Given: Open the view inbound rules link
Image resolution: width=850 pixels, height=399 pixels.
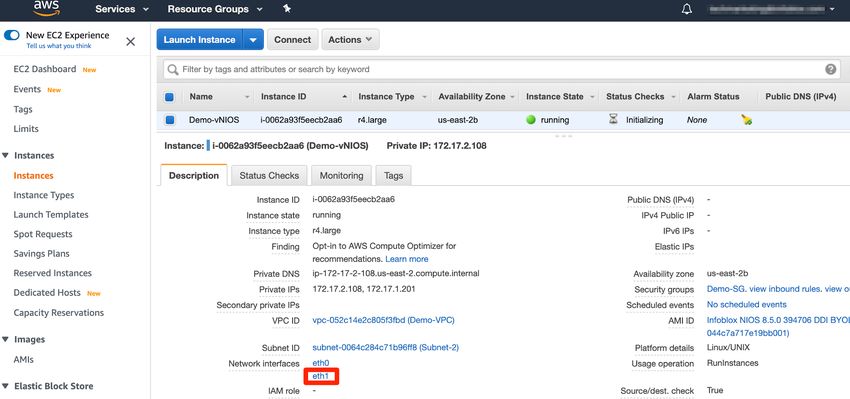Looking at the screenshot, I should [x=785, y=289].
